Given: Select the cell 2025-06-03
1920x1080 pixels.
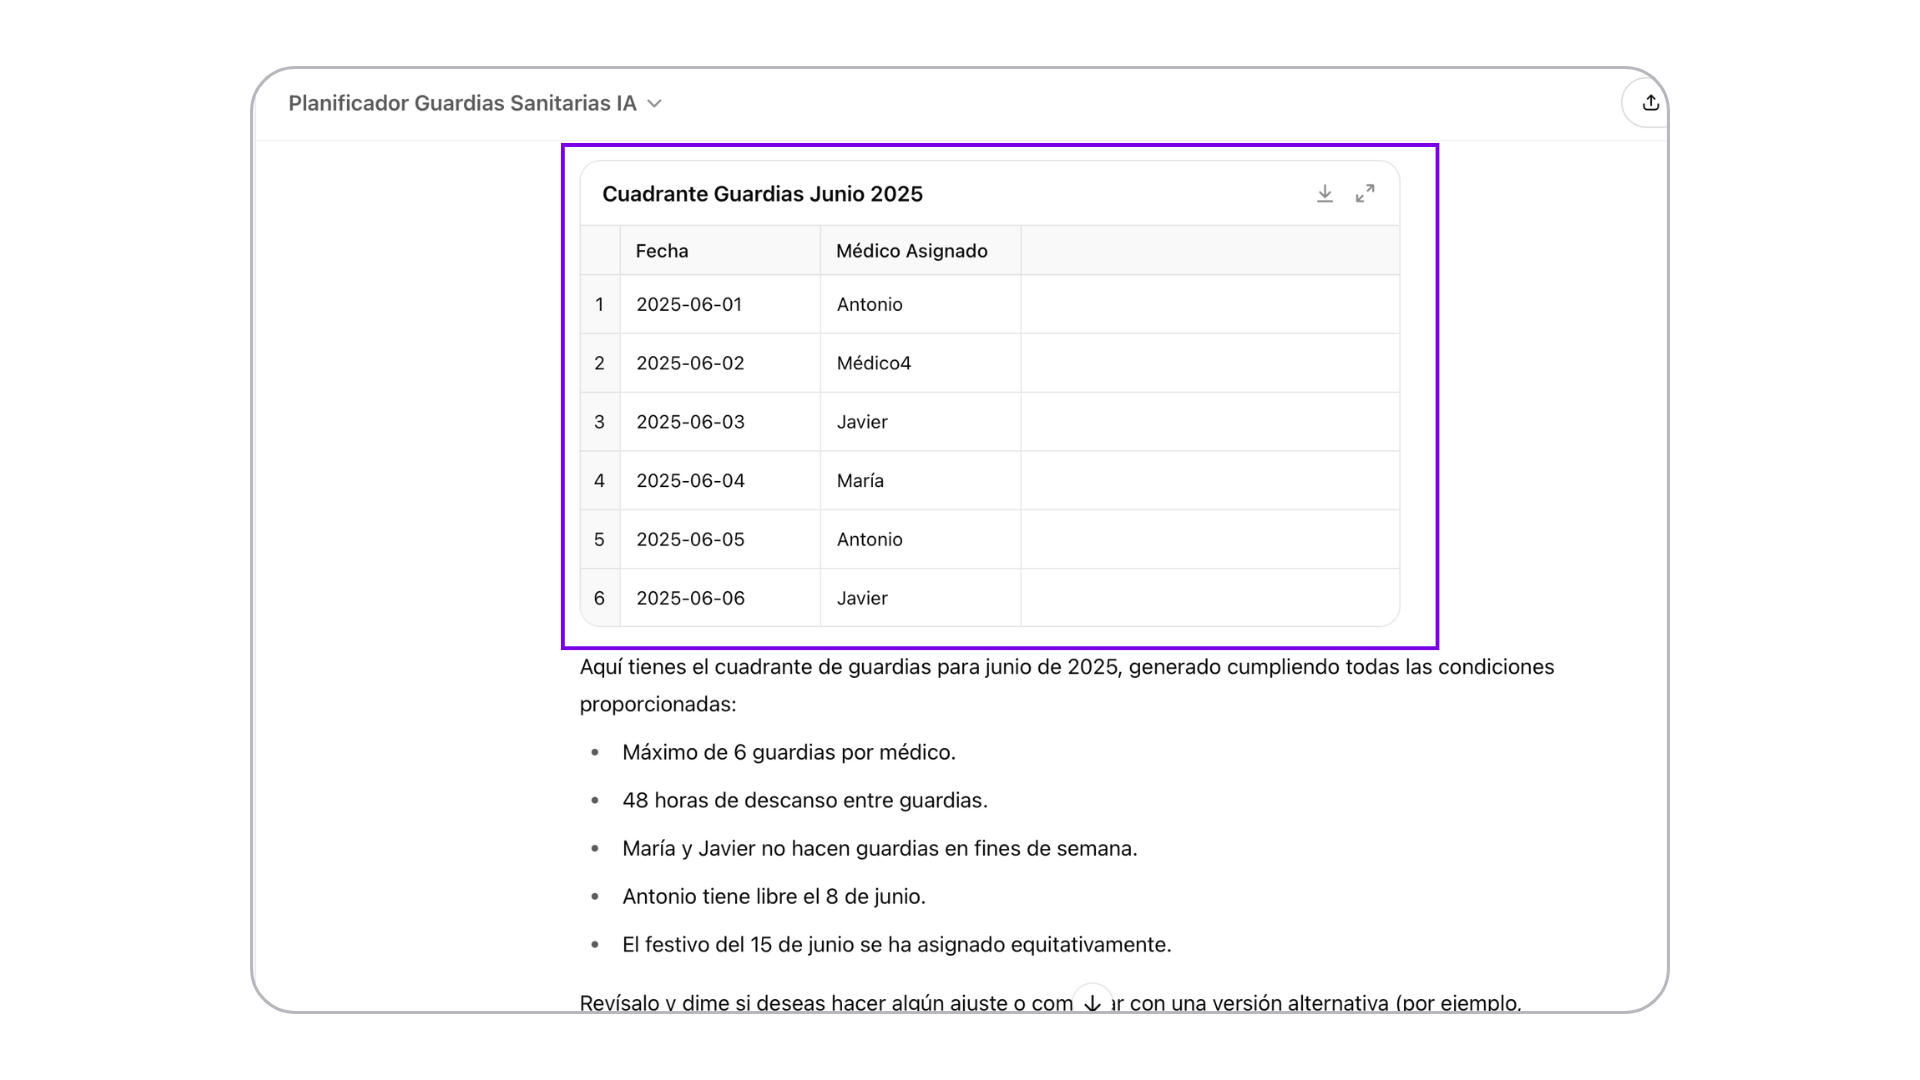Looking at the screenshot, I should tap(720, 422).
